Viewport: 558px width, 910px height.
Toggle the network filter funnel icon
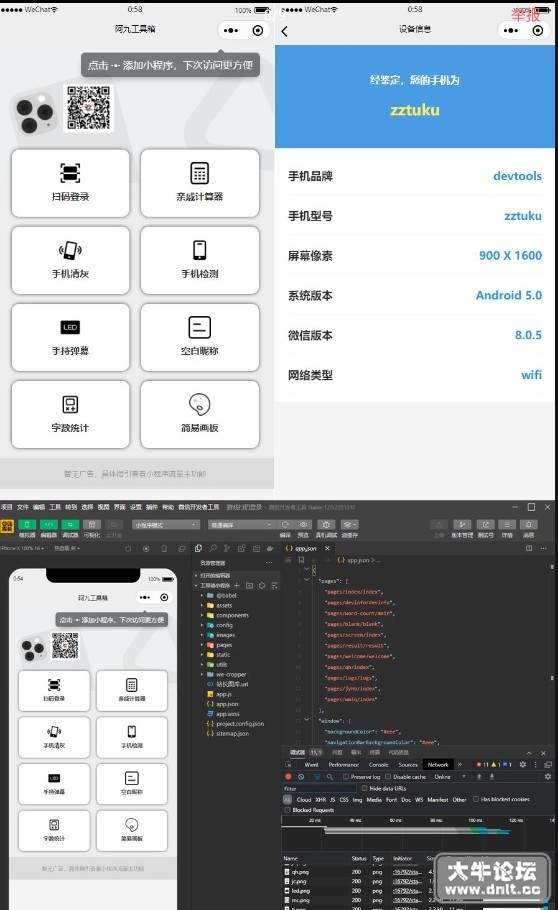317,777
